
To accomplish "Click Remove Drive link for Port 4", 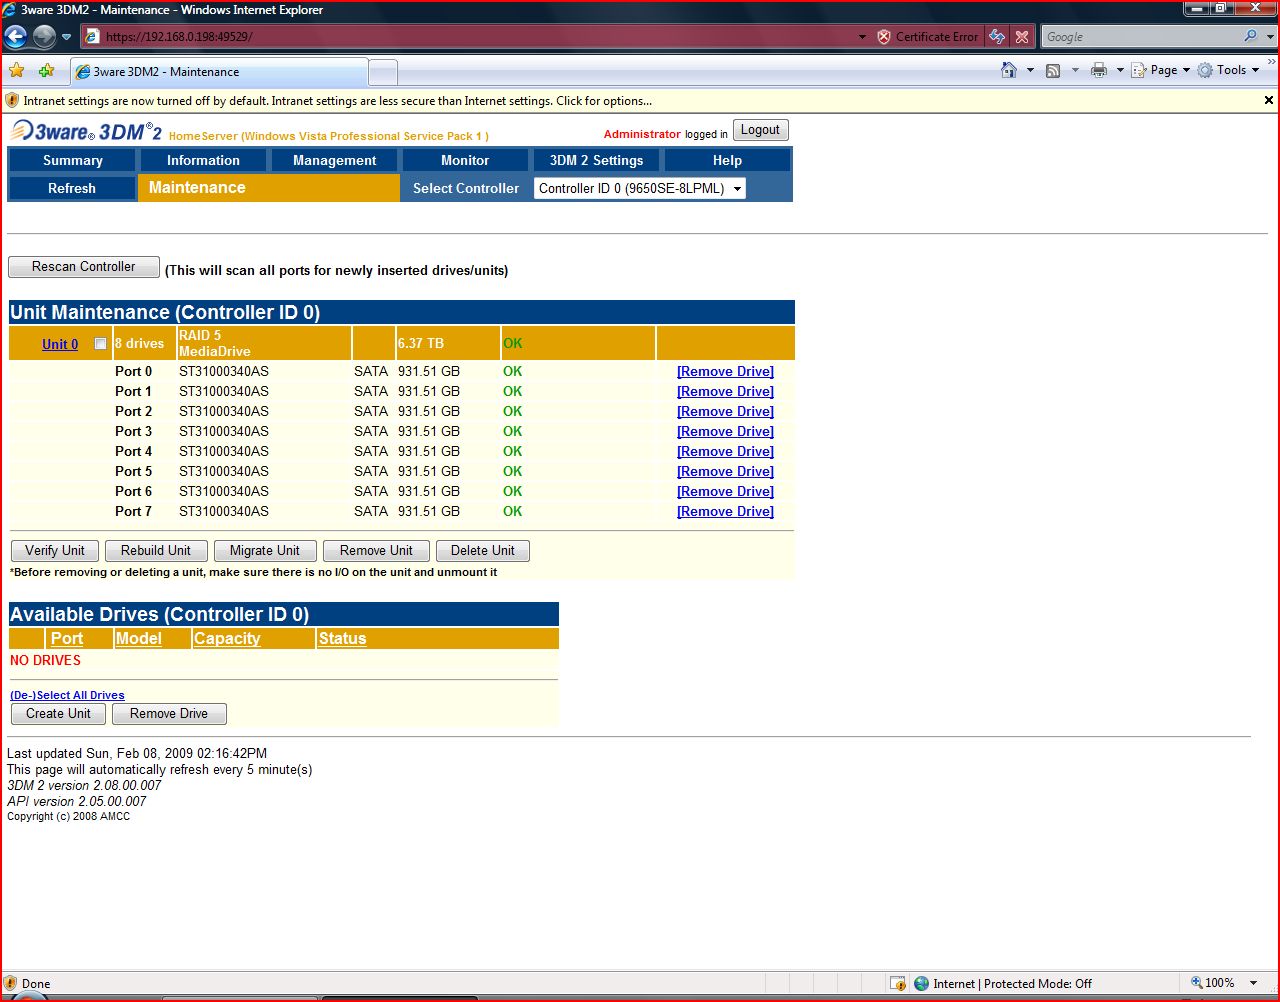I will 725,451.
